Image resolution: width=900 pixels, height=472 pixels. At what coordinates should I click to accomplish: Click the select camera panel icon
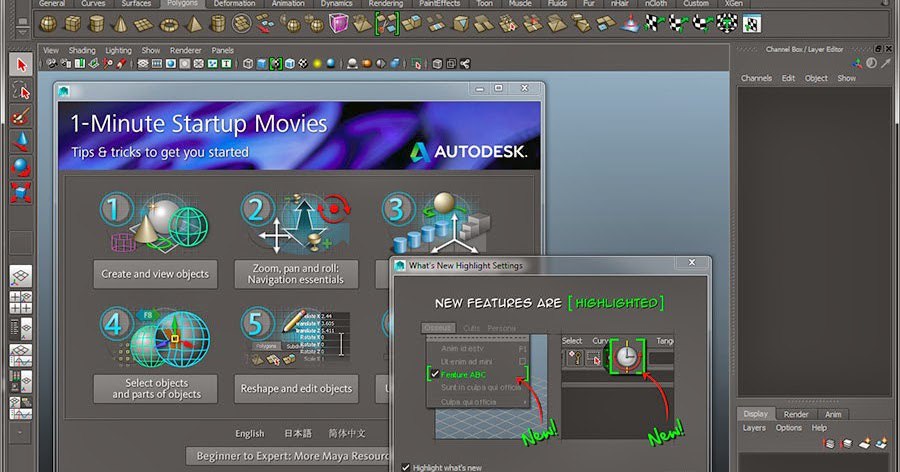[52, 64]
